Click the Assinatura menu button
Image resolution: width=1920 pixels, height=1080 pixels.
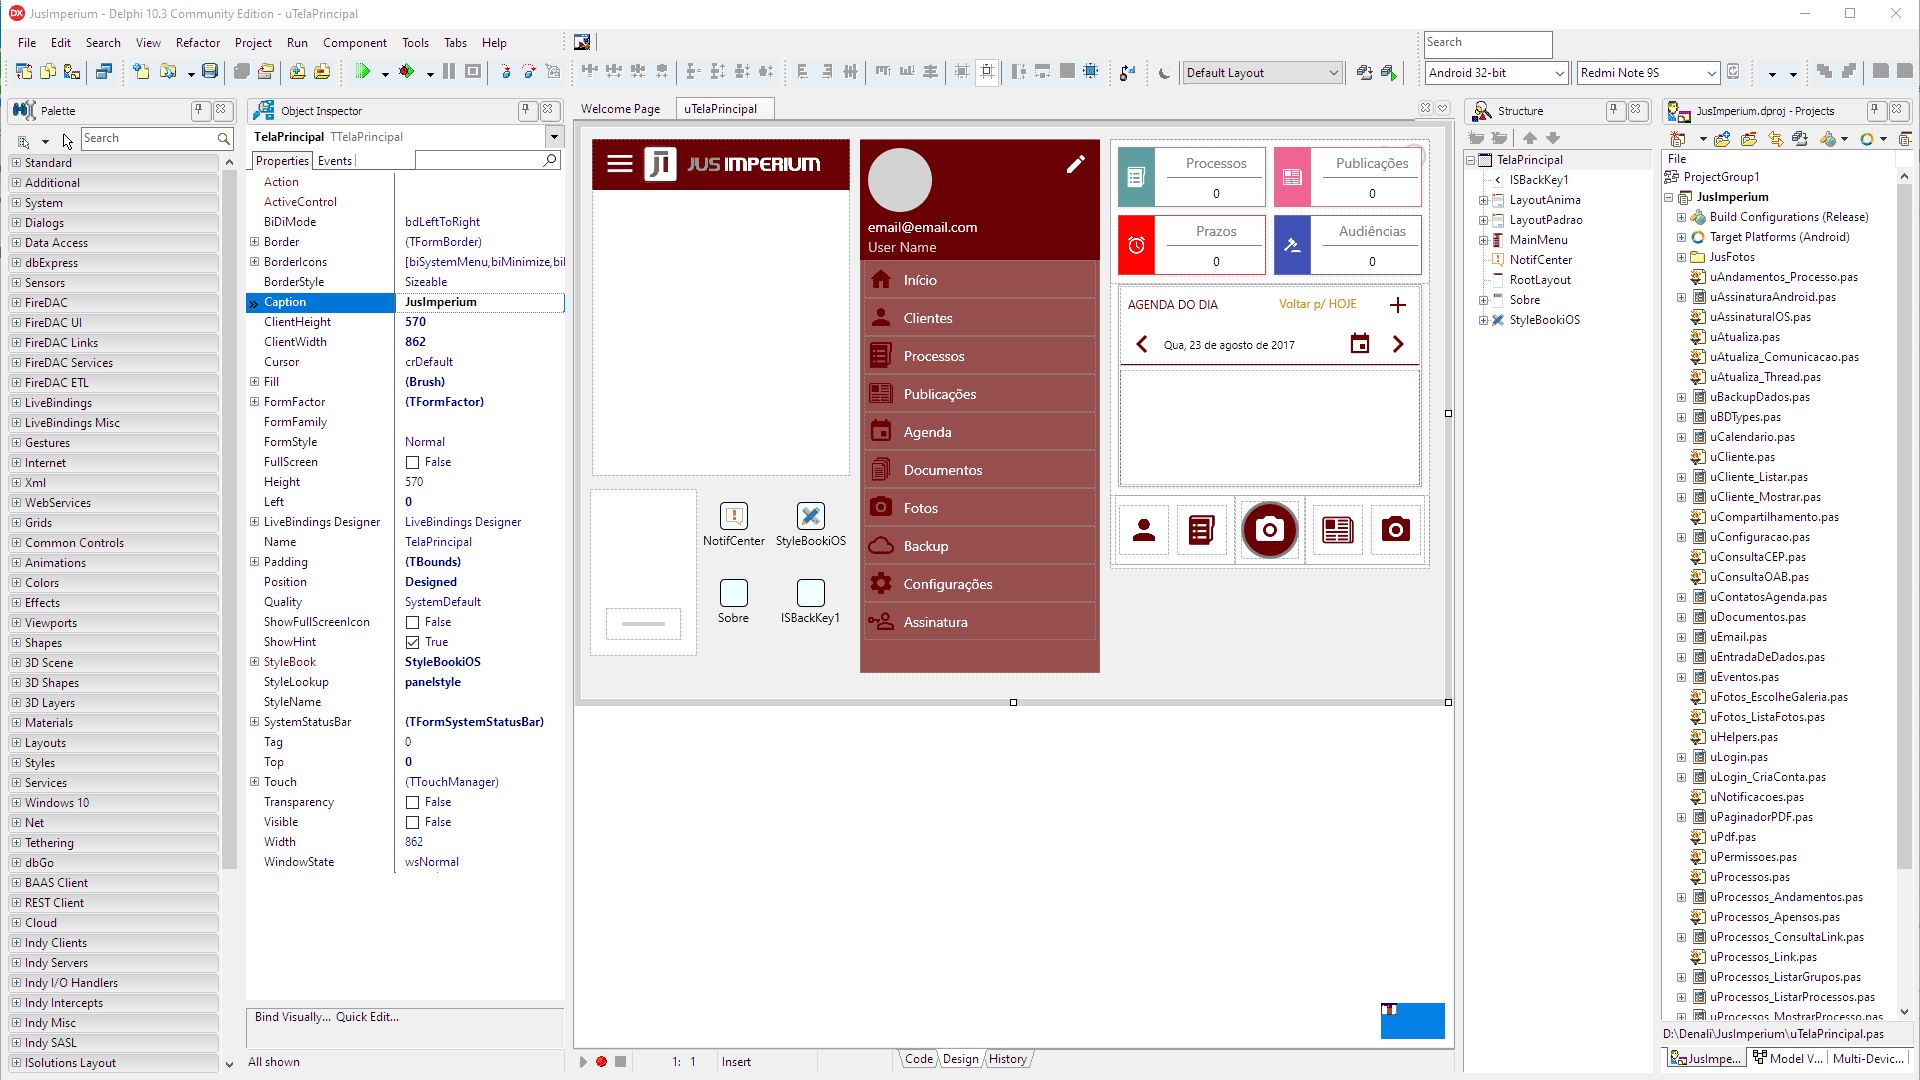[980, 622]
